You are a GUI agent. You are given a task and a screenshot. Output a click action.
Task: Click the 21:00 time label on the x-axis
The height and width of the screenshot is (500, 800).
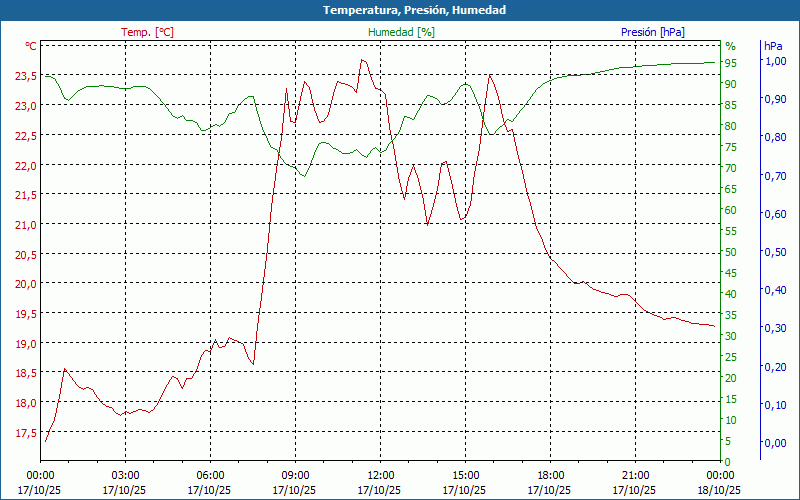635,475
